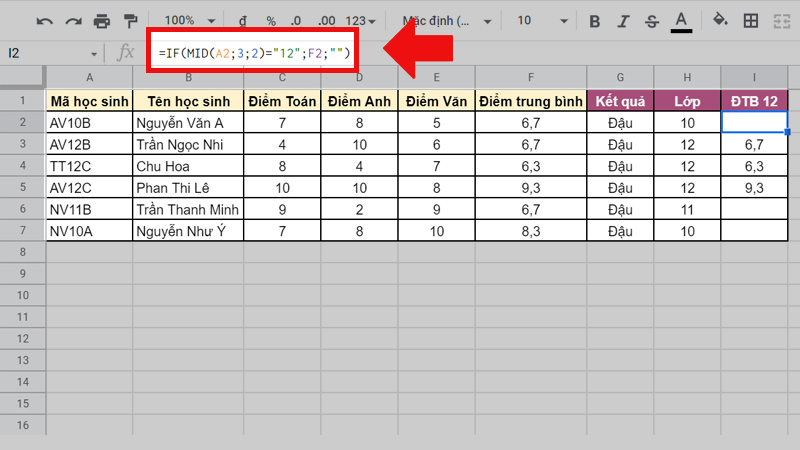The width and height of the screenshot is (800, 450).
Task: Select cell "Nguyễn Văn A"
Action: click(x=188, y=123)
